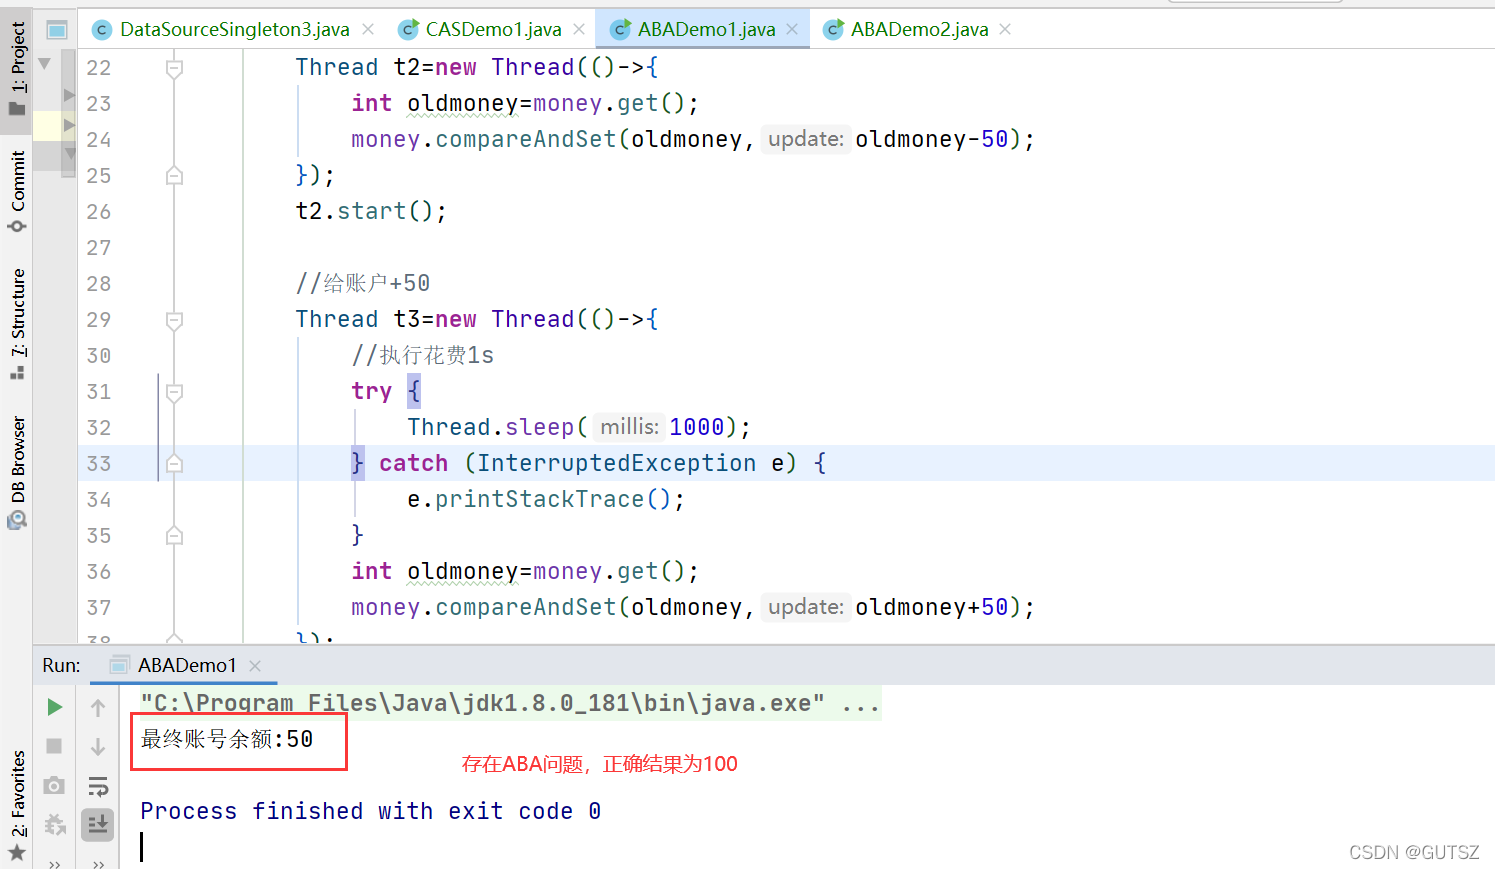The image size is (1495, 869).
Task: Click the camera Dump Threads icon
Action: pos(55,785)
